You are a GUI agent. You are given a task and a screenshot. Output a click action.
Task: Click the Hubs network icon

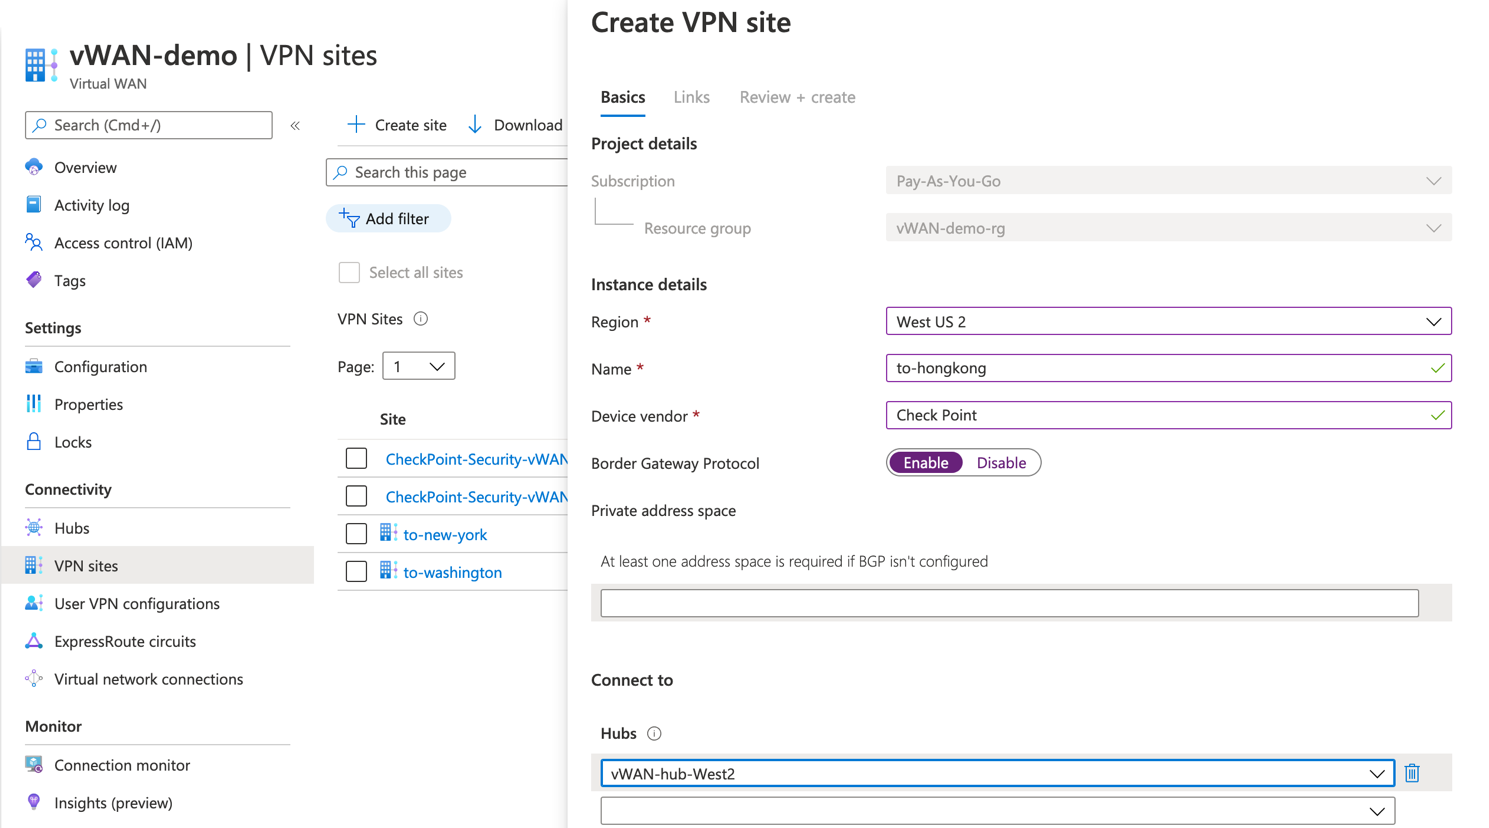[x=34, y=528]
